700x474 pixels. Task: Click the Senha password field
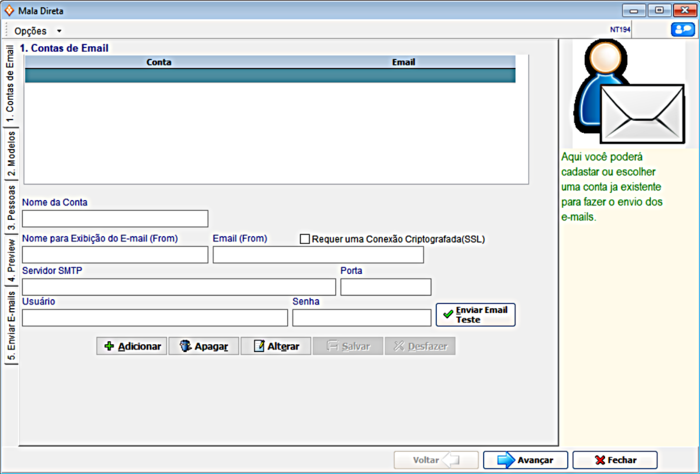(x=361, y=318)
